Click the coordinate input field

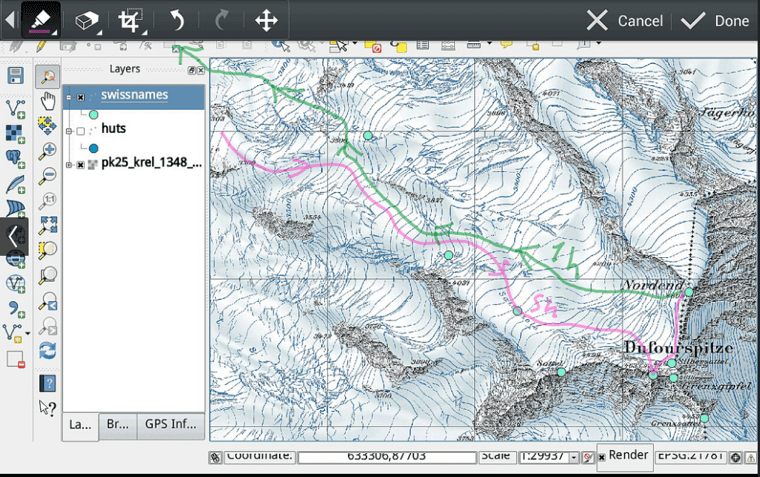(x=384, y=457)
